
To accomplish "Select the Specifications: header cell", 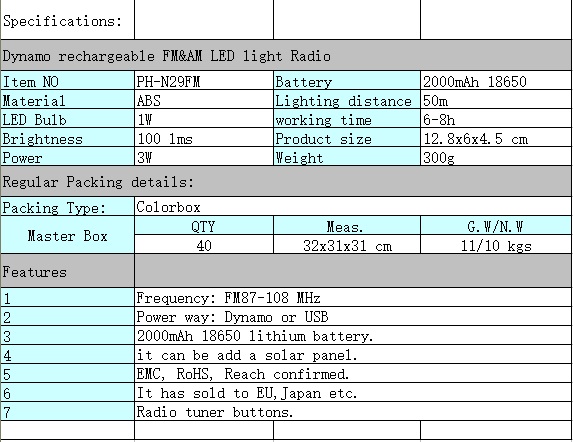I will 68,20.
